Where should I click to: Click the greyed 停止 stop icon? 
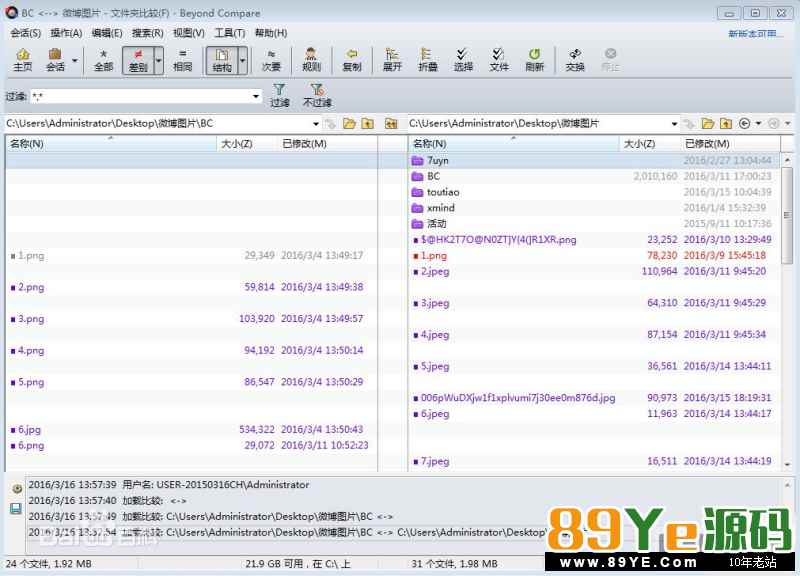point(610,60)
